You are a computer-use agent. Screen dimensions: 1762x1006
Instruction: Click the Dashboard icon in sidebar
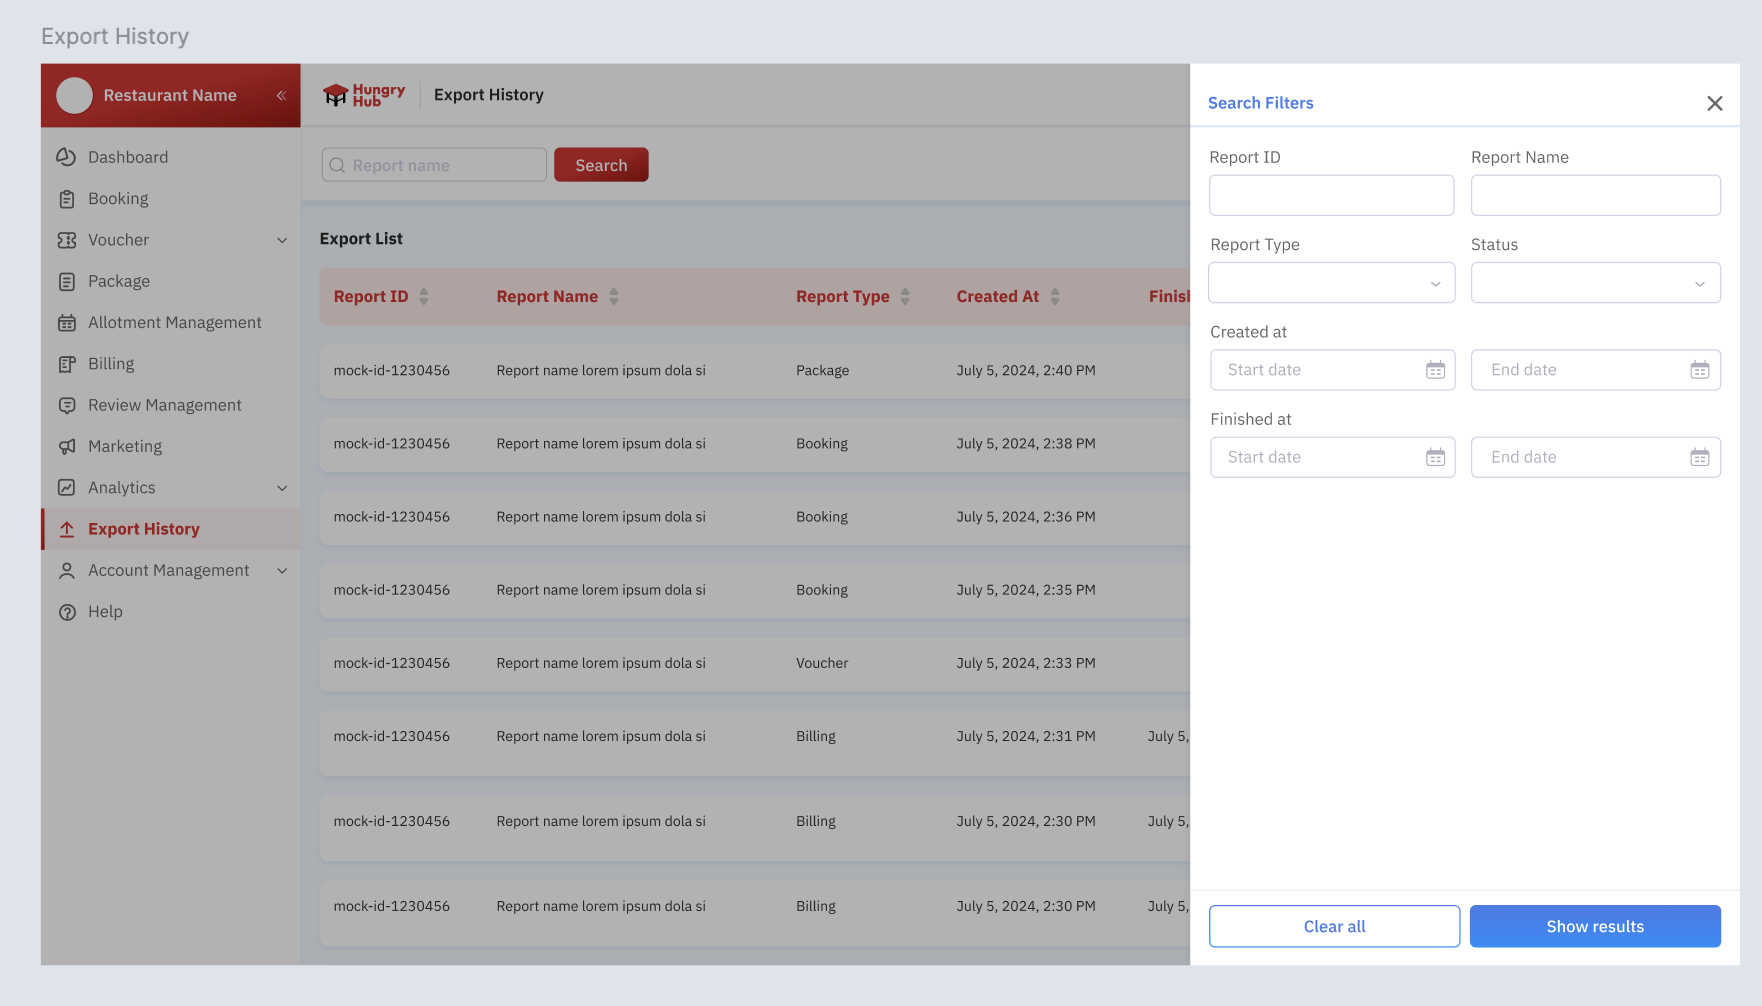pos(67,157)
